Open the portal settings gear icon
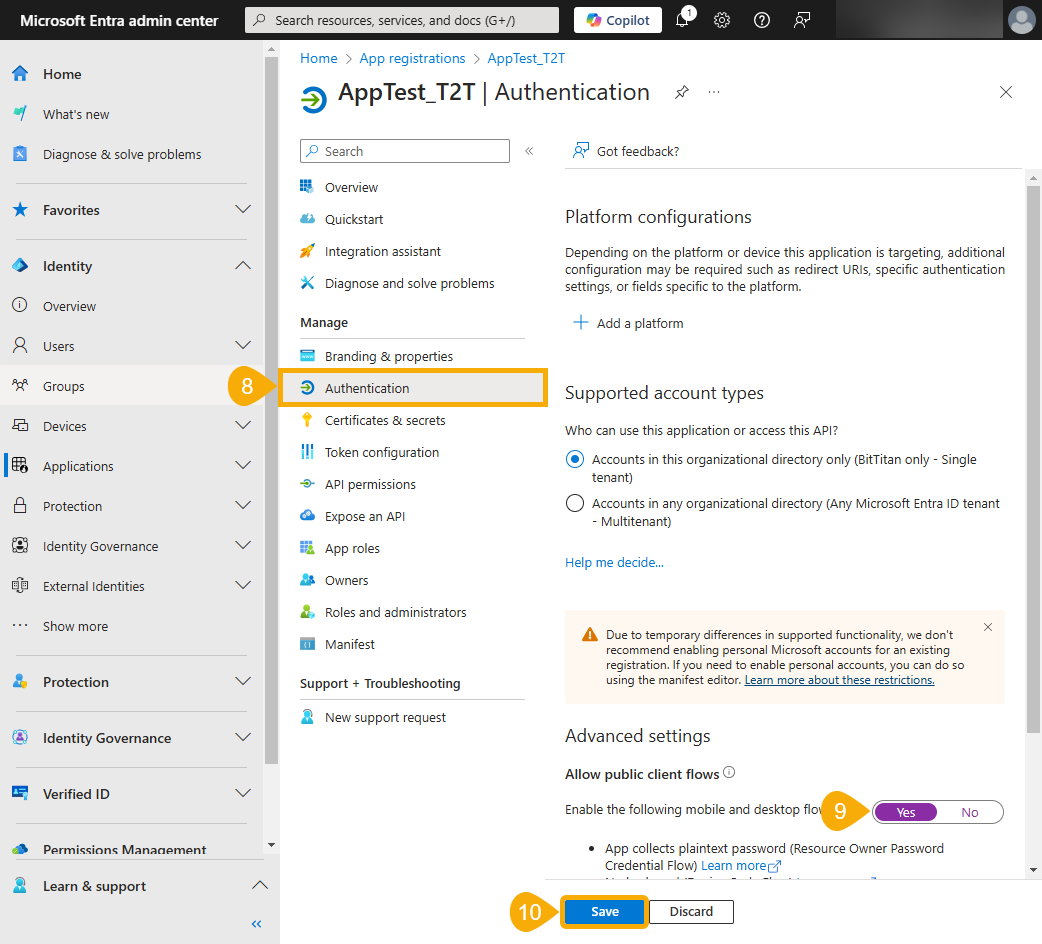 pos(722,20)
